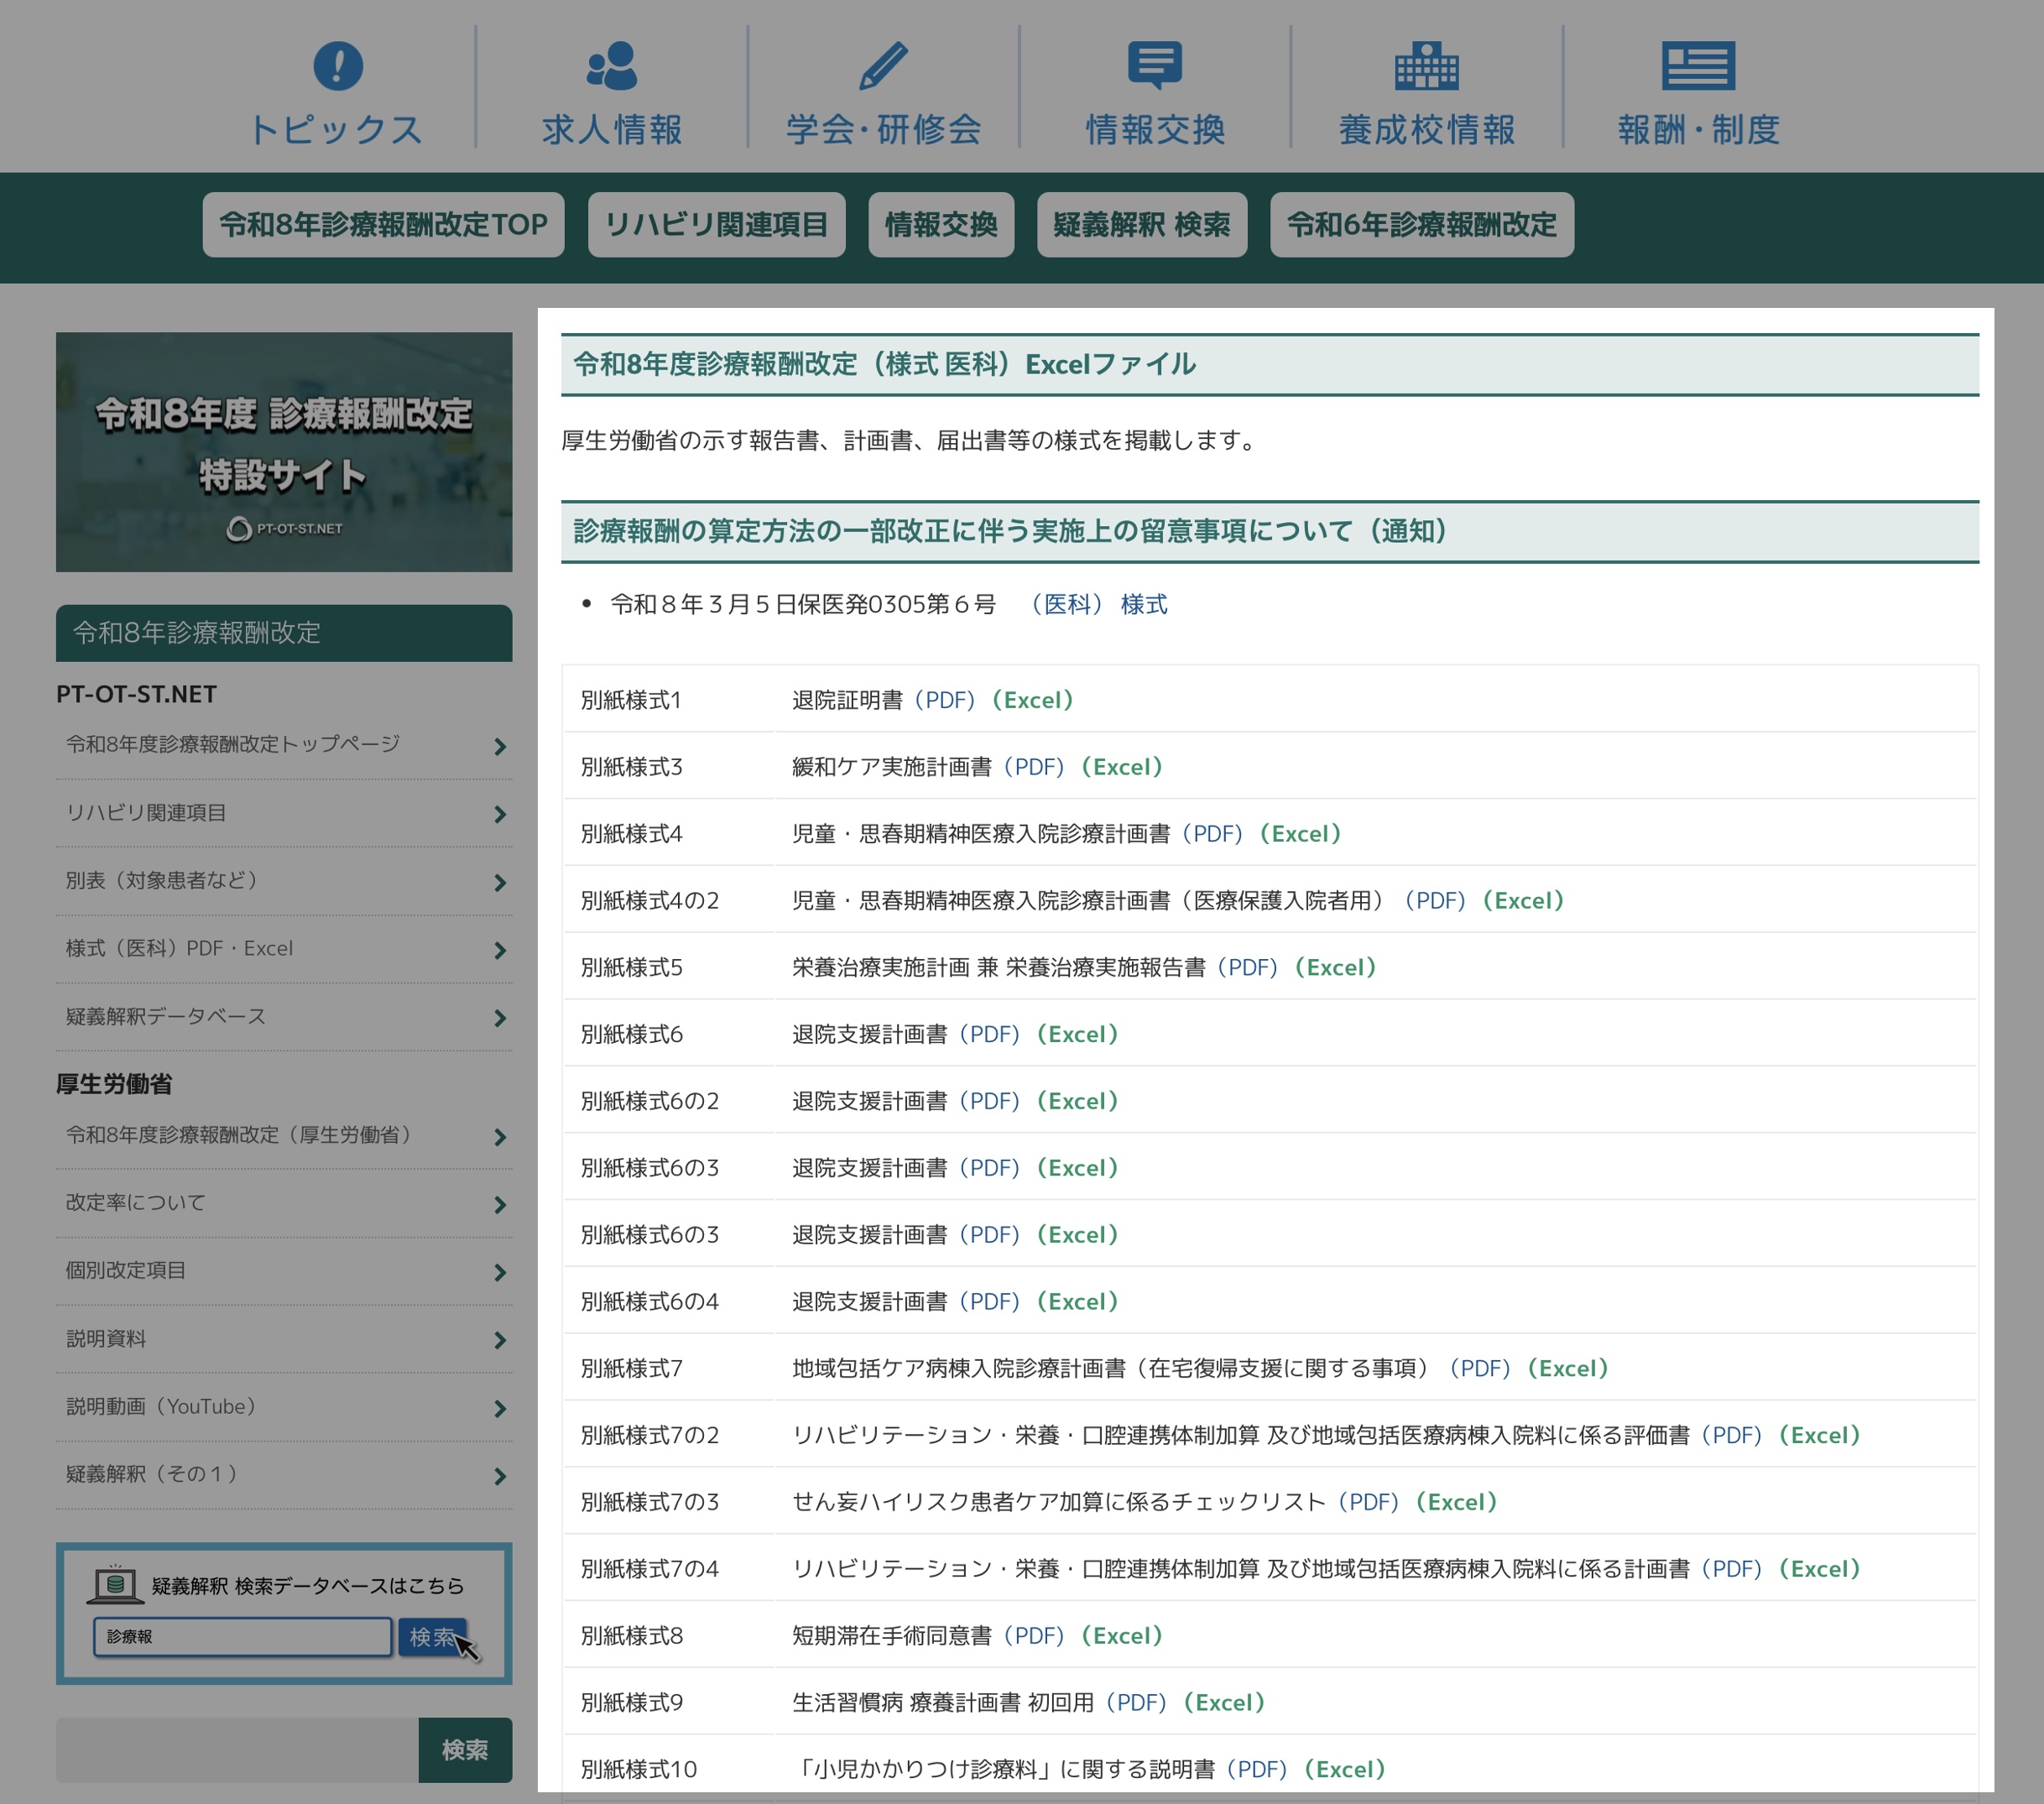2044x1804 pixels.
Task: Click the laptop database icon in banner
Action: coord(115,1584)
